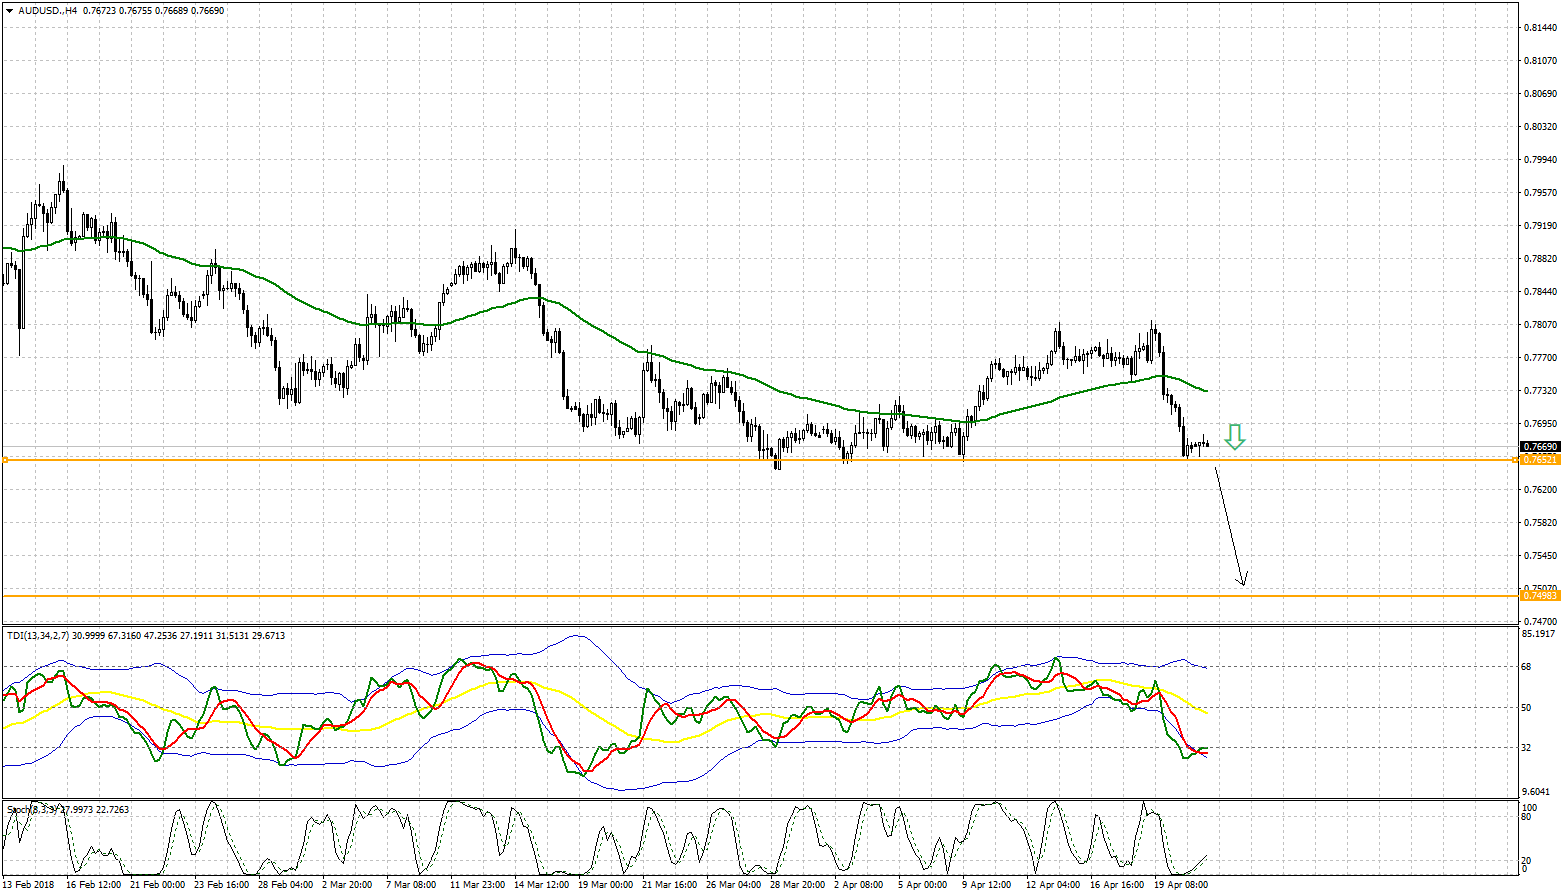Click the 9.6041 value on TDI scale
1561x896 pixels.
pyautogui.click(x=1537, y=791)
